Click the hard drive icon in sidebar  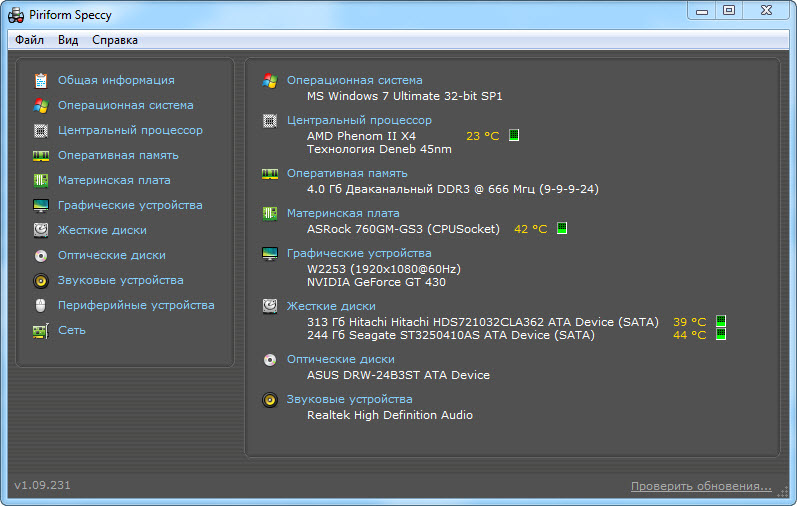pos(41,230)
